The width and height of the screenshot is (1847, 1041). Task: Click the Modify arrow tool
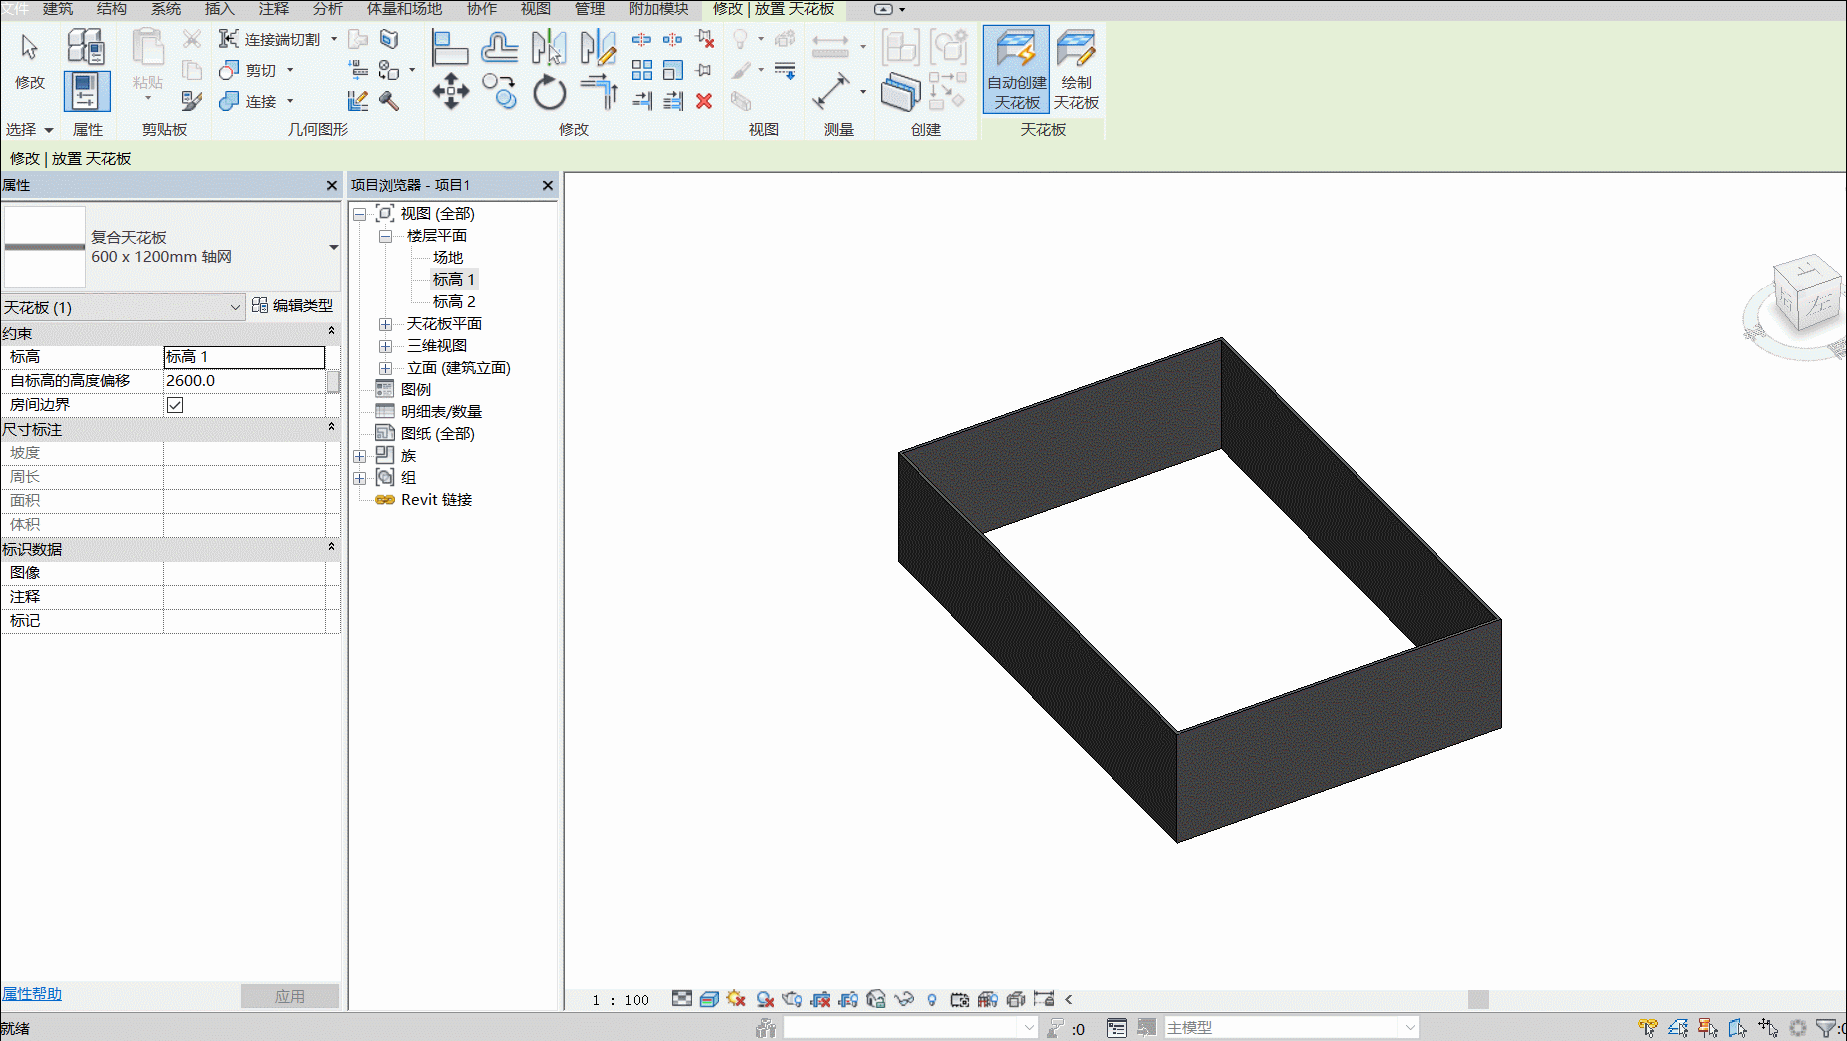tap(30, 59)
